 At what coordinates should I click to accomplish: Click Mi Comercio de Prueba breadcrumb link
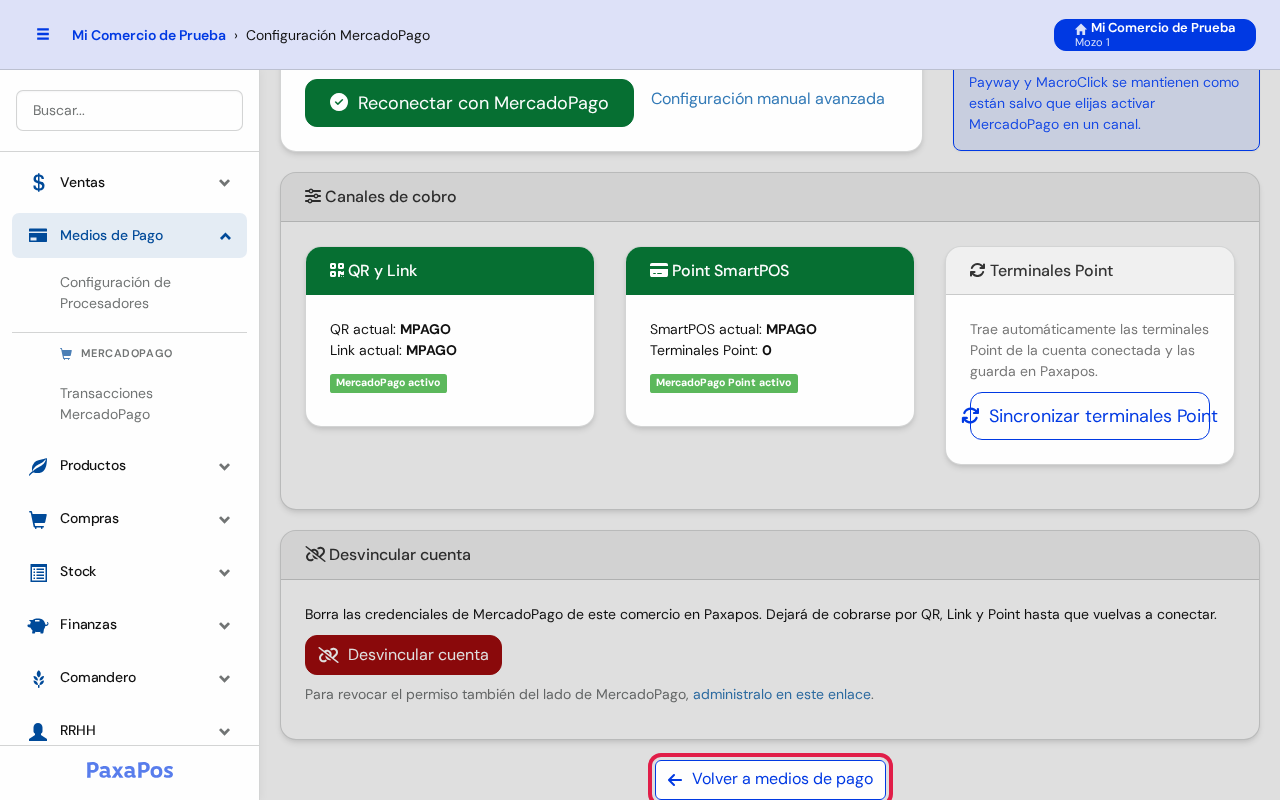[x=149, y=35]
